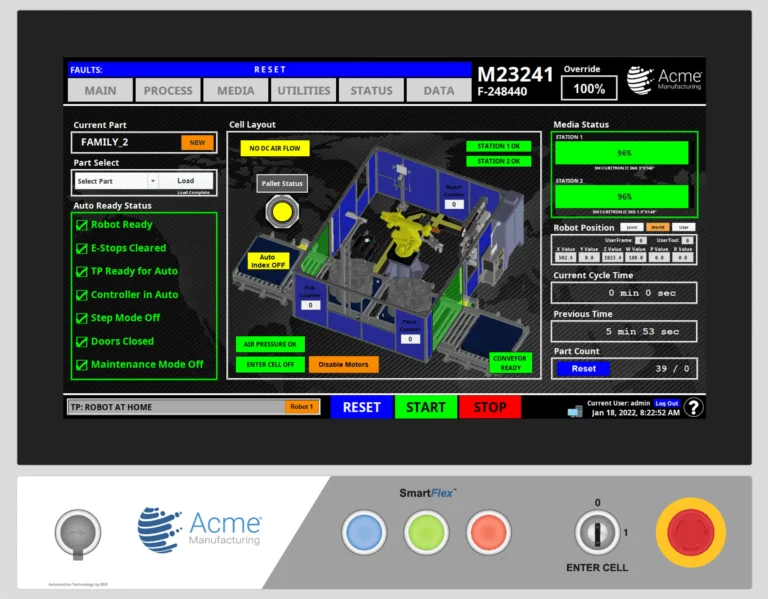Toggle the Controller in Auto checkbox
Image resolution: width=768 pixels, height=599 pixels.
pyautogui.click(x=81, y=295)
